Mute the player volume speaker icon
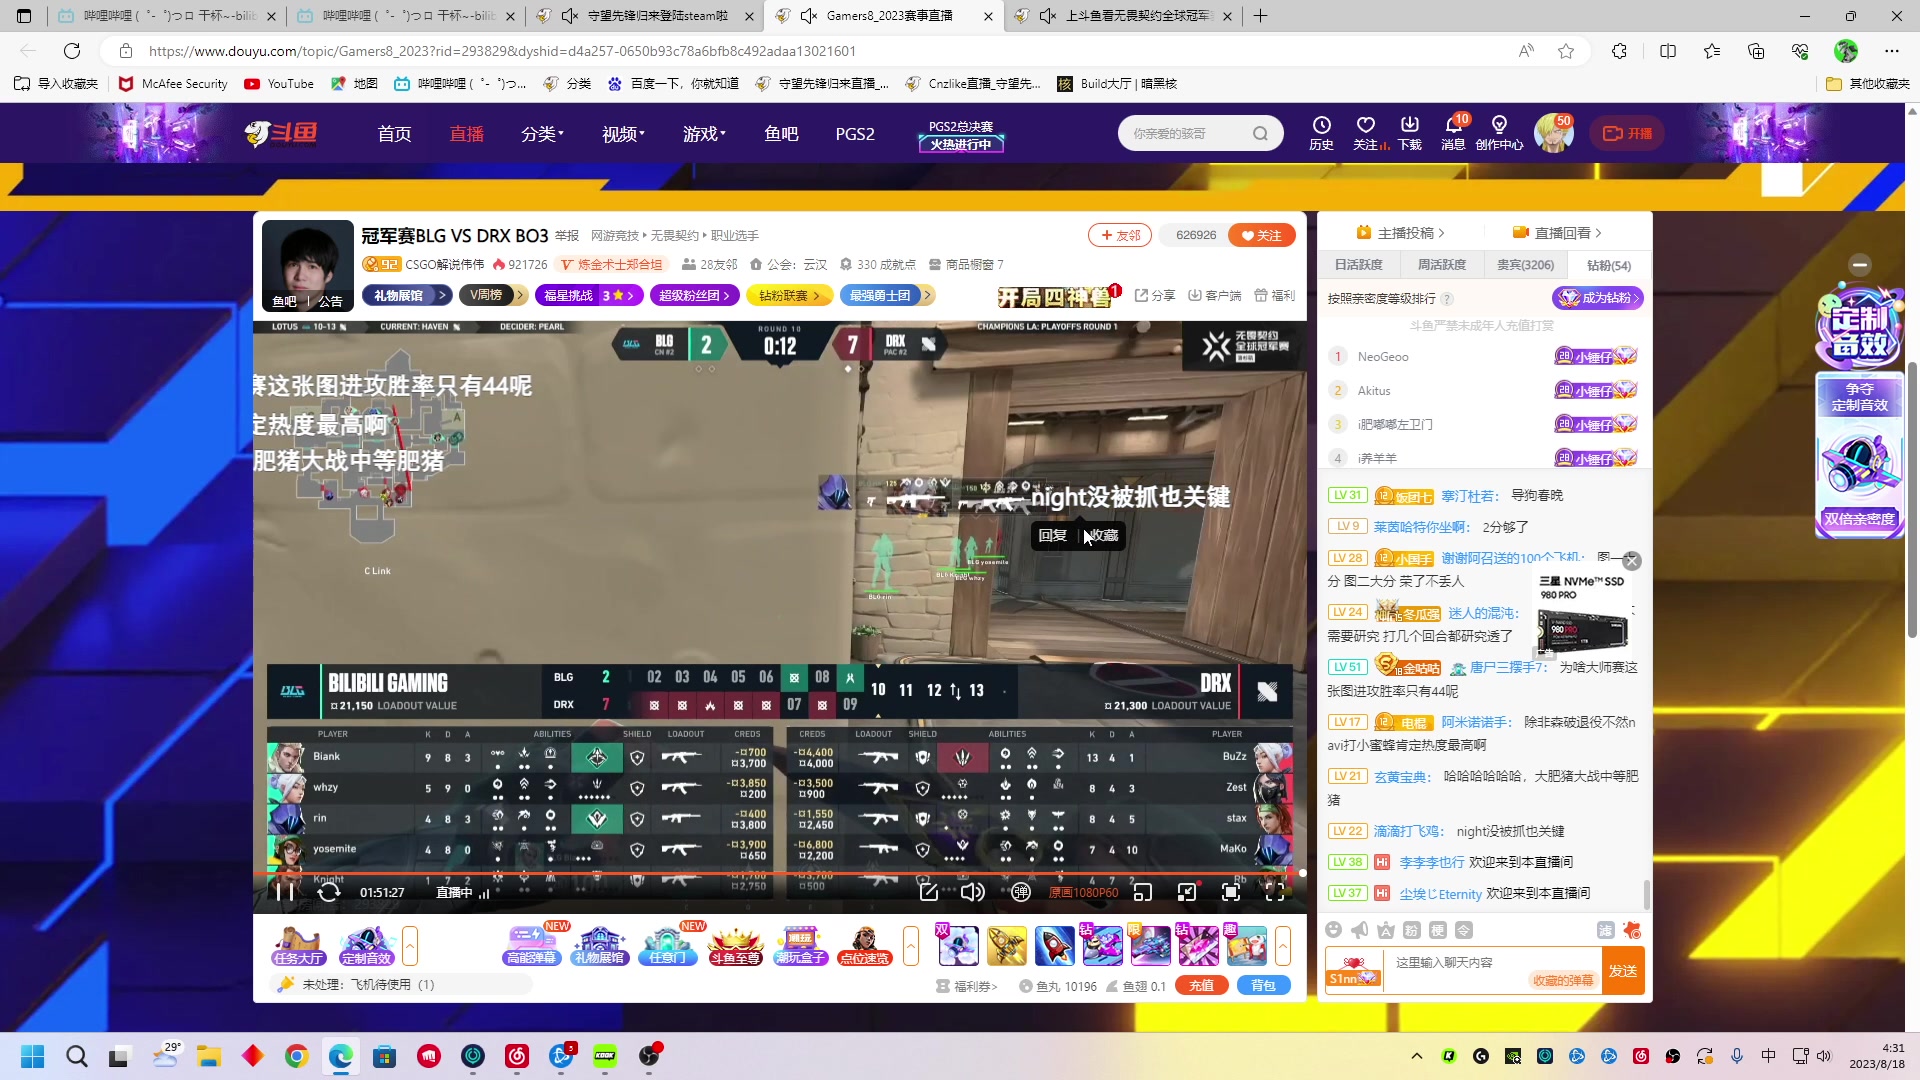Viewport: 1920px width, 1080px height. pos(971,892)
